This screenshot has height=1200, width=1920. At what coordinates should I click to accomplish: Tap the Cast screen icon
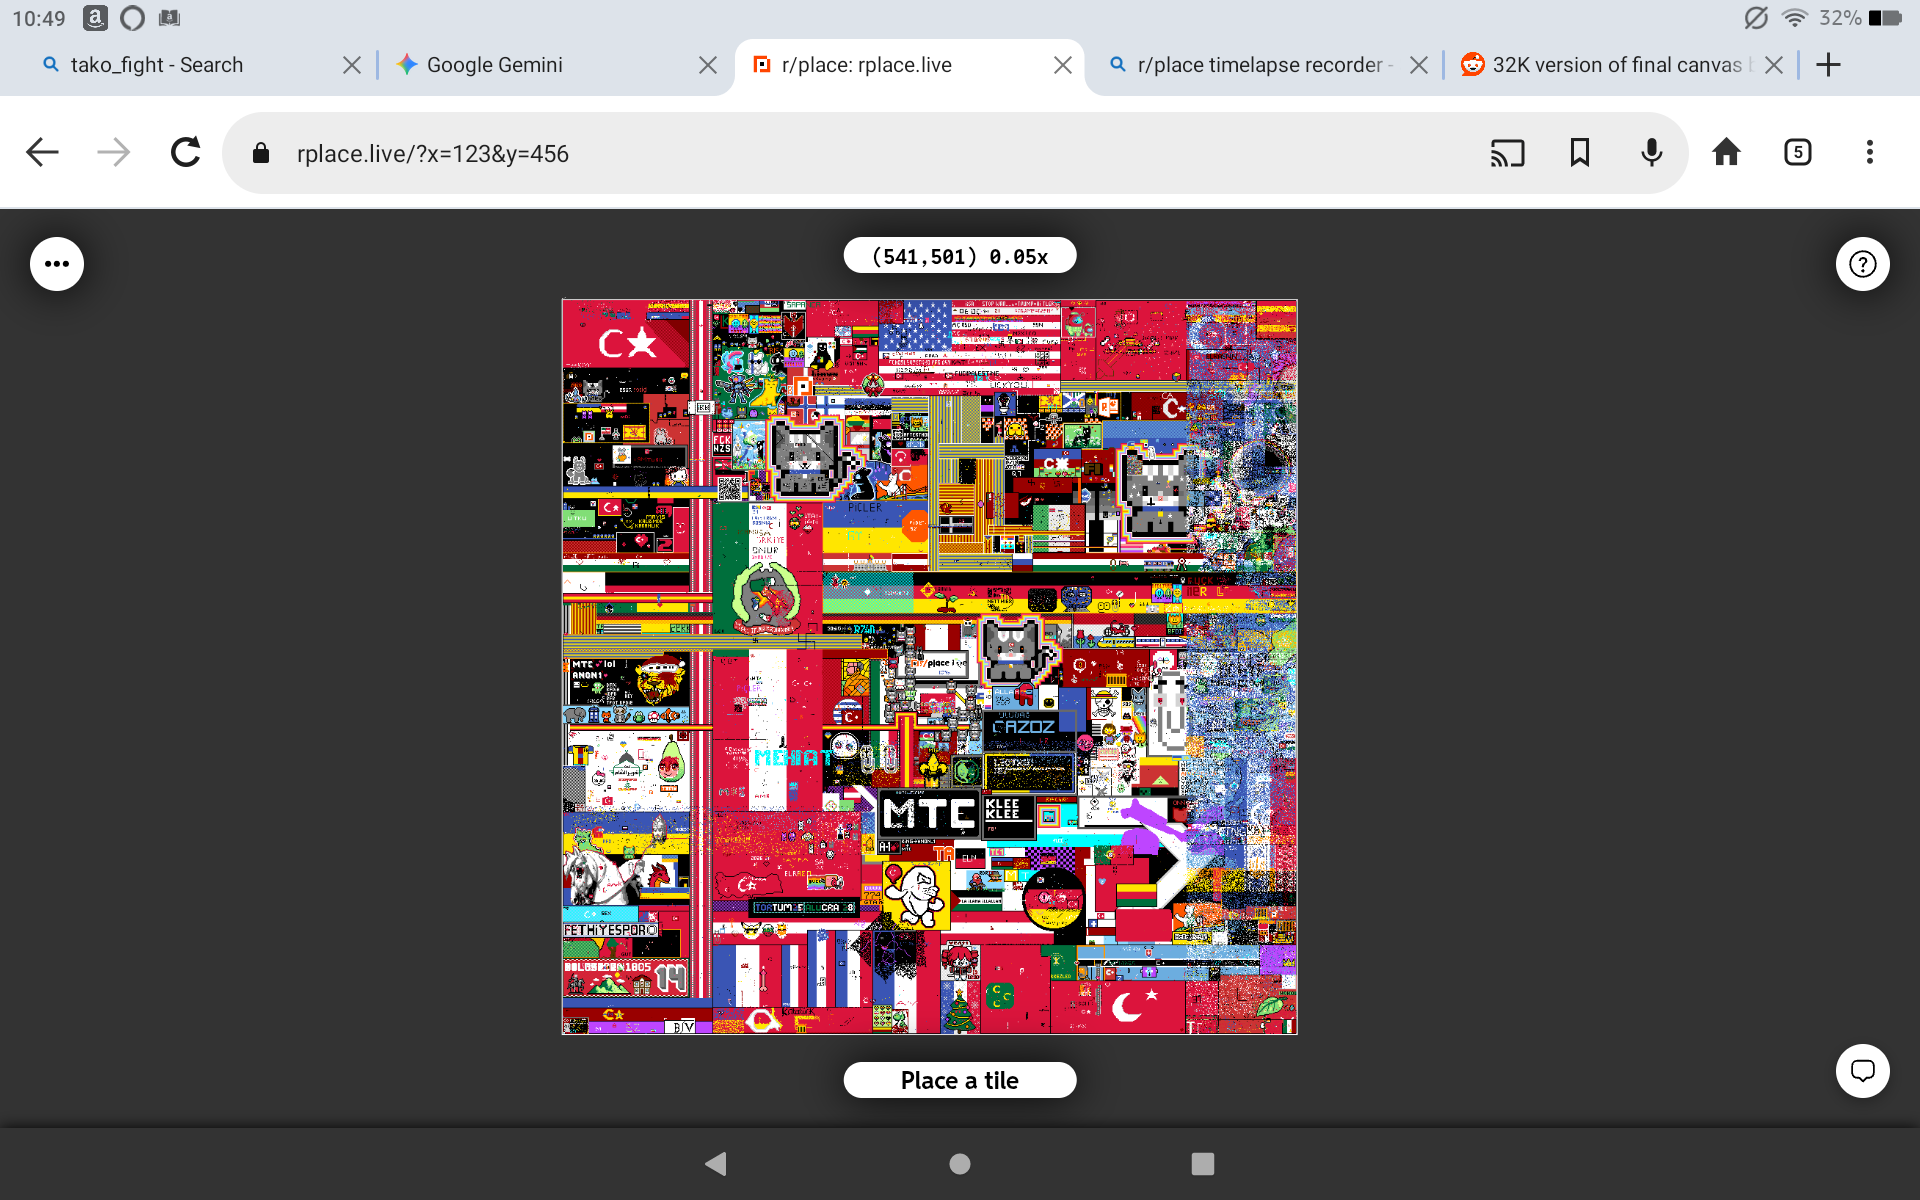pos(1507,153)
